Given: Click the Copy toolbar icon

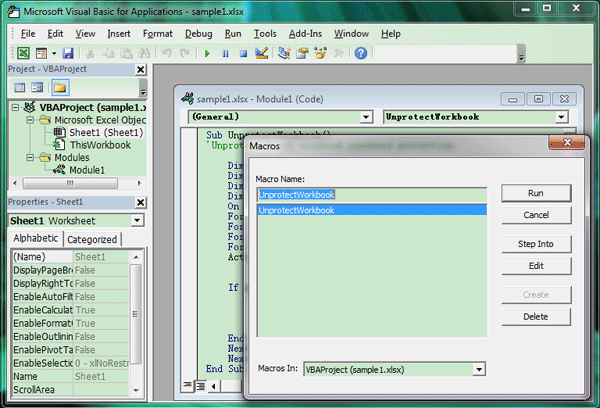Looking at the screenshot, I should click(x=108, y=53).
